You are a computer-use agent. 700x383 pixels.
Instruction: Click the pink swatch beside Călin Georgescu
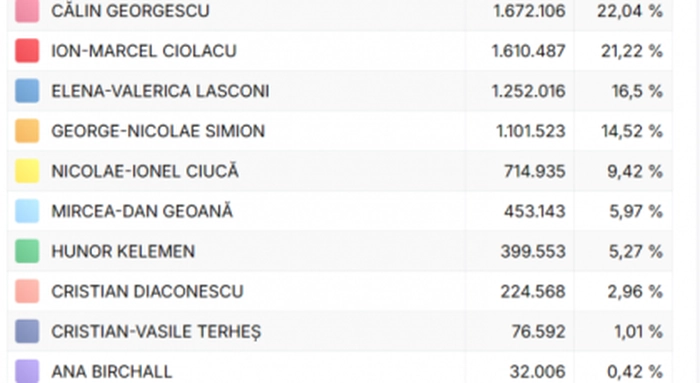point(27,10)
